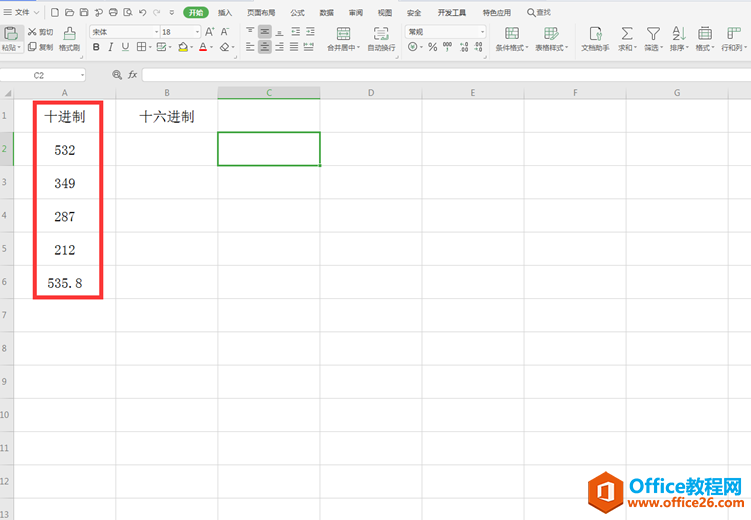
Task: Click the percent style icon
Action: 432,47
